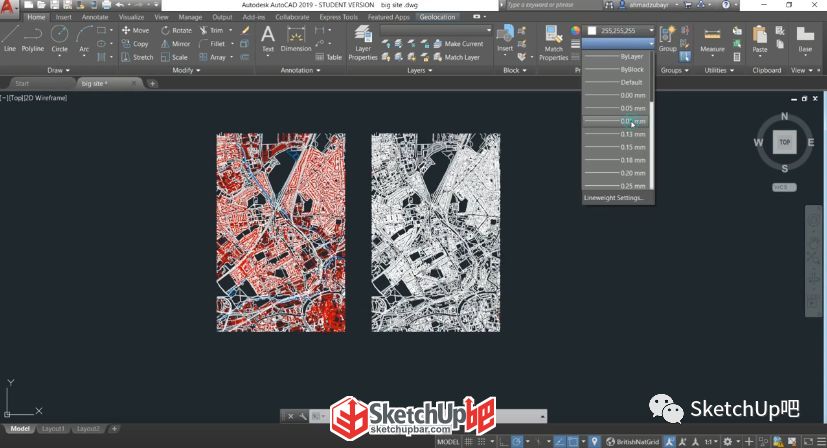Choose 0.13 mm lineweight

[616, 134]
